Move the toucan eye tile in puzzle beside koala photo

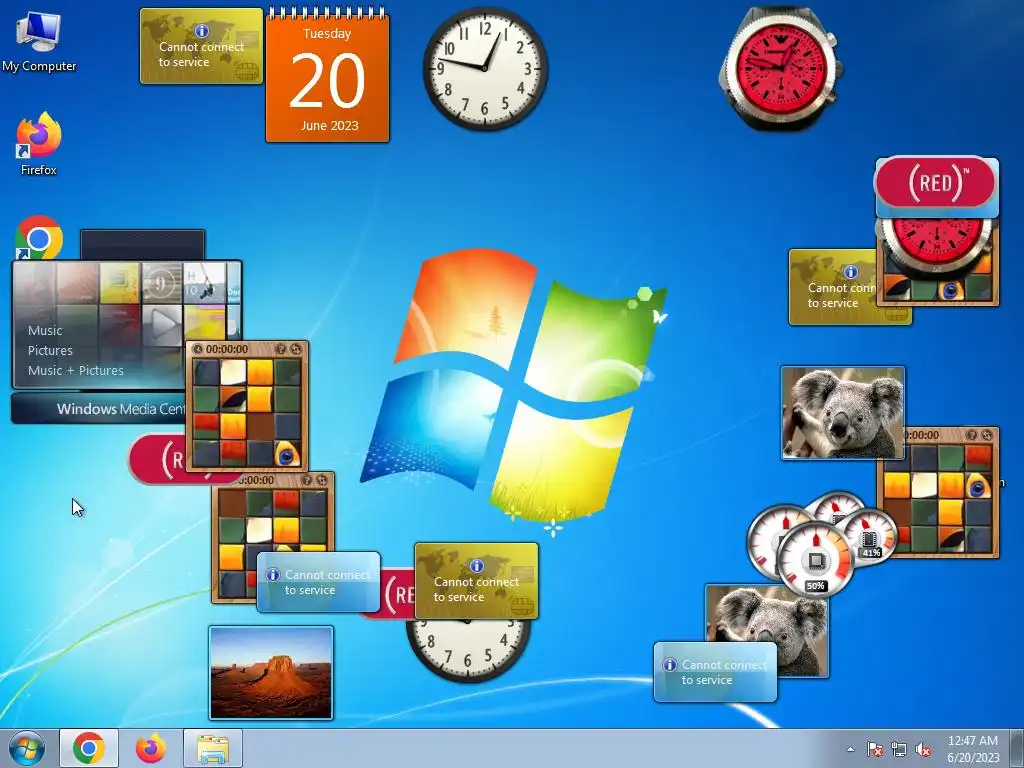[x=977, y=485]
